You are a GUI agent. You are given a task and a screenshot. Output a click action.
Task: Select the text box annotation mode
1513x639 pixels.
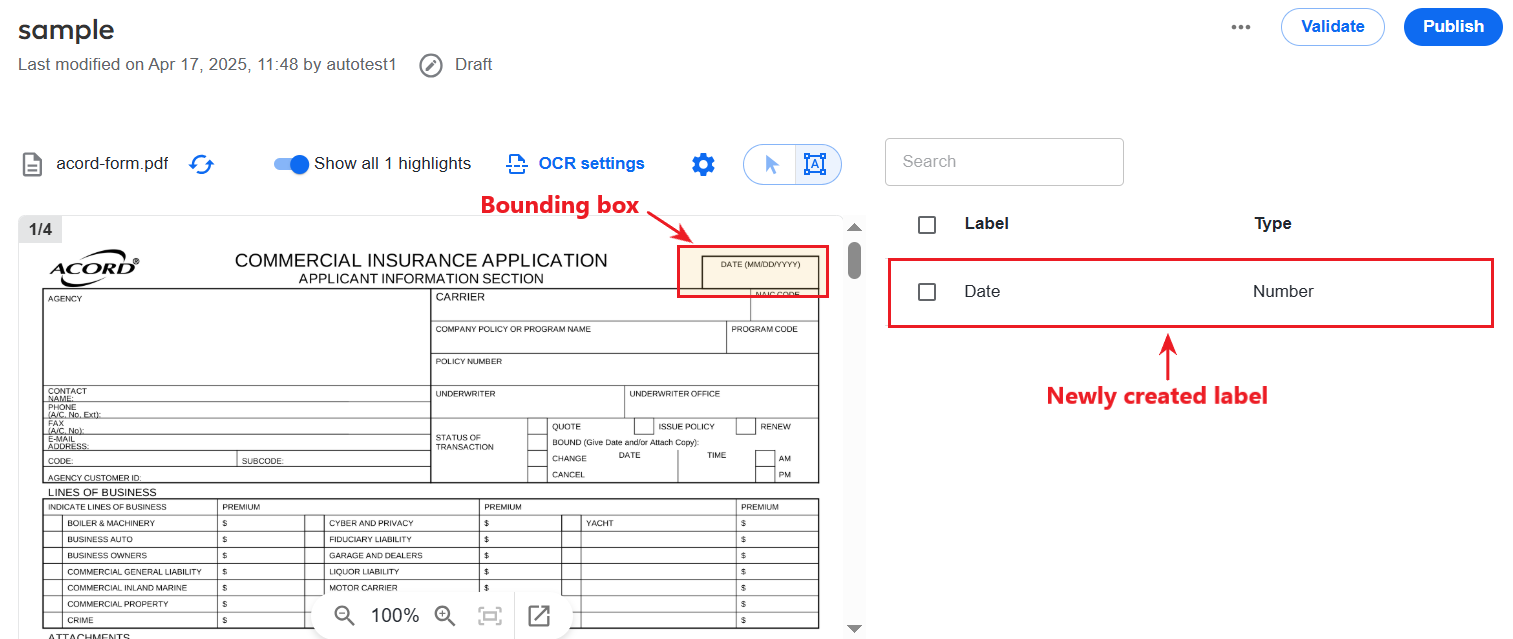(816, 165)
